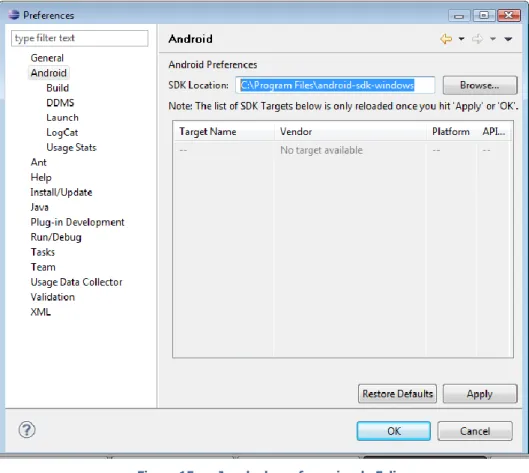This screenshot has height=473, width=529.
Task: Open the Usage Stats preferences page
Action: [72, 147]
